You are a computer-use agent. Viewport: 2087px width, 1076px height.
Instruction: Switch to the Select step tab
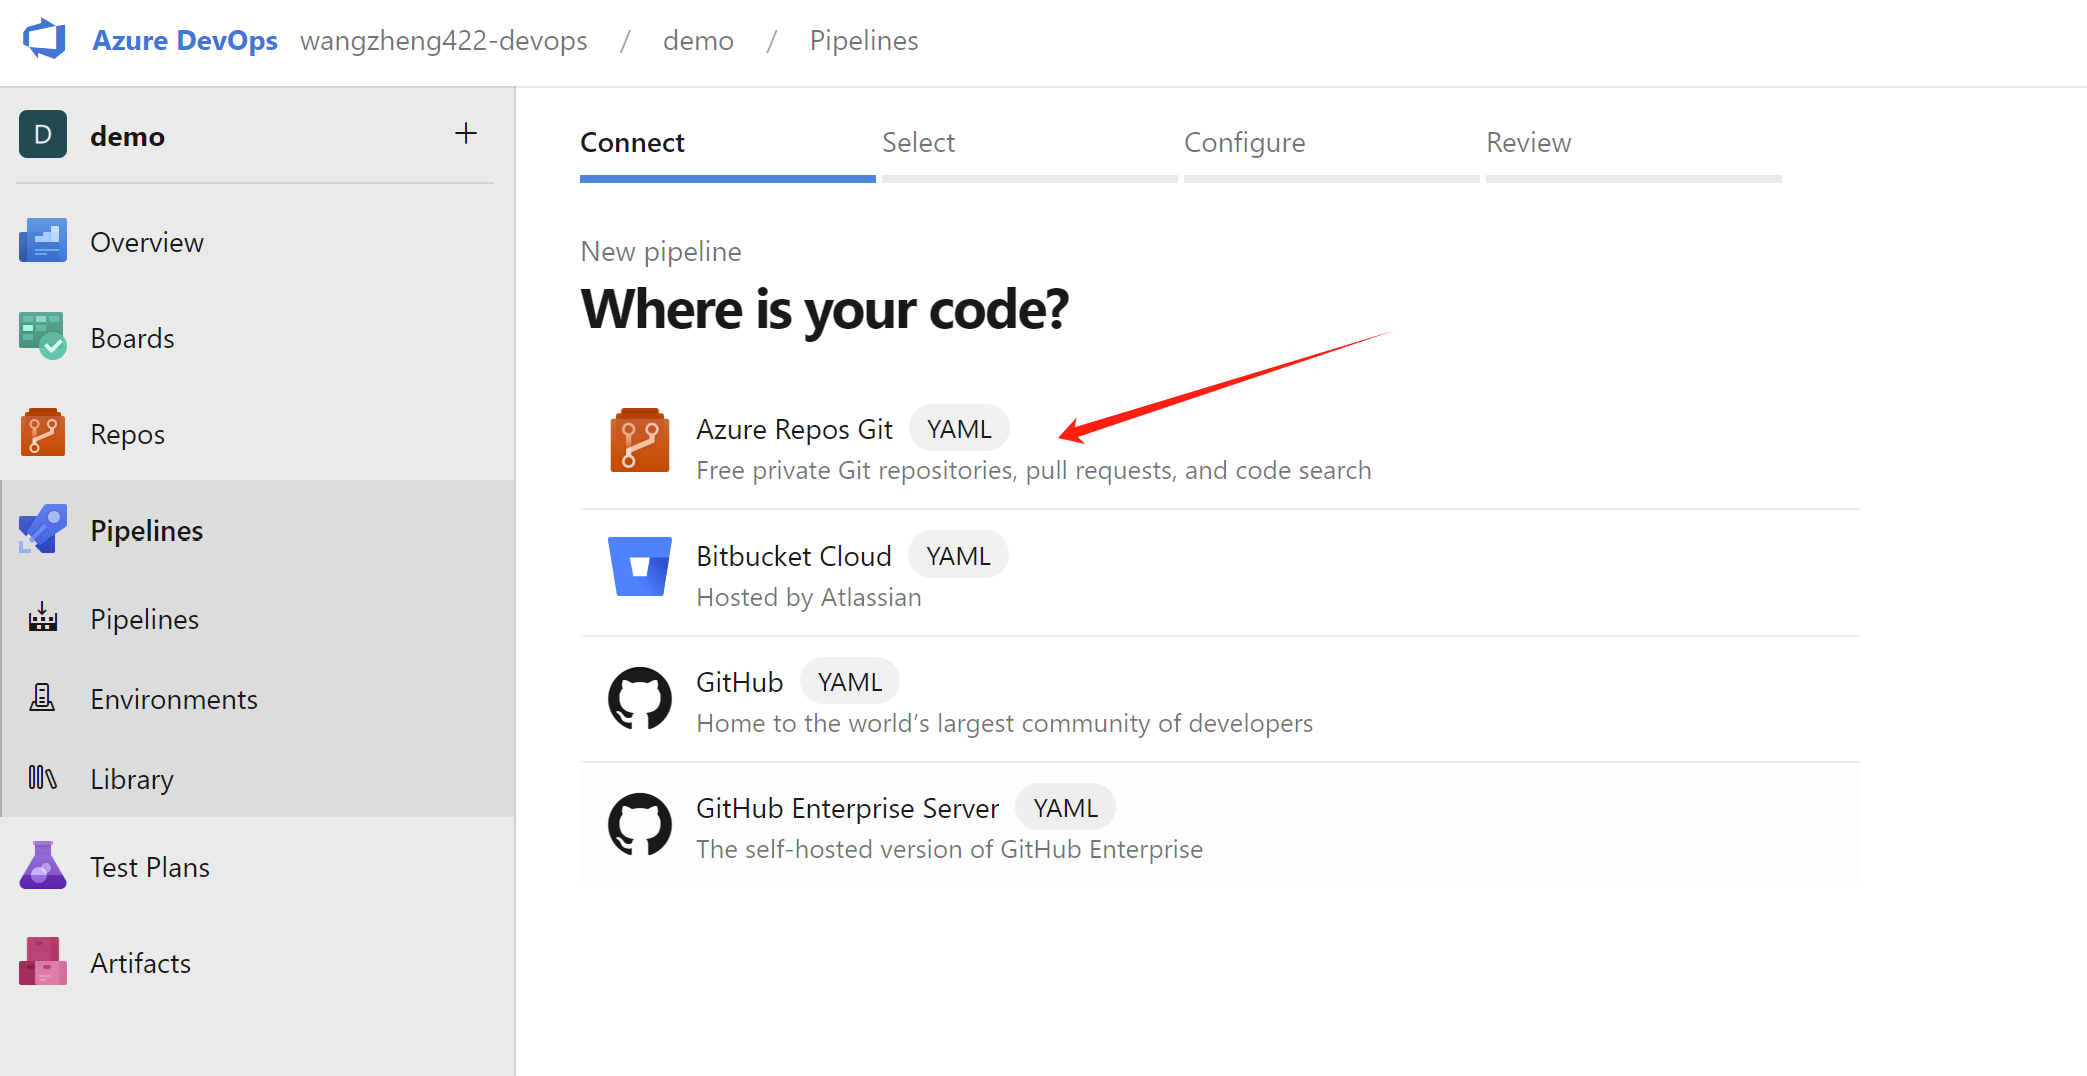(x=918, y=143)
